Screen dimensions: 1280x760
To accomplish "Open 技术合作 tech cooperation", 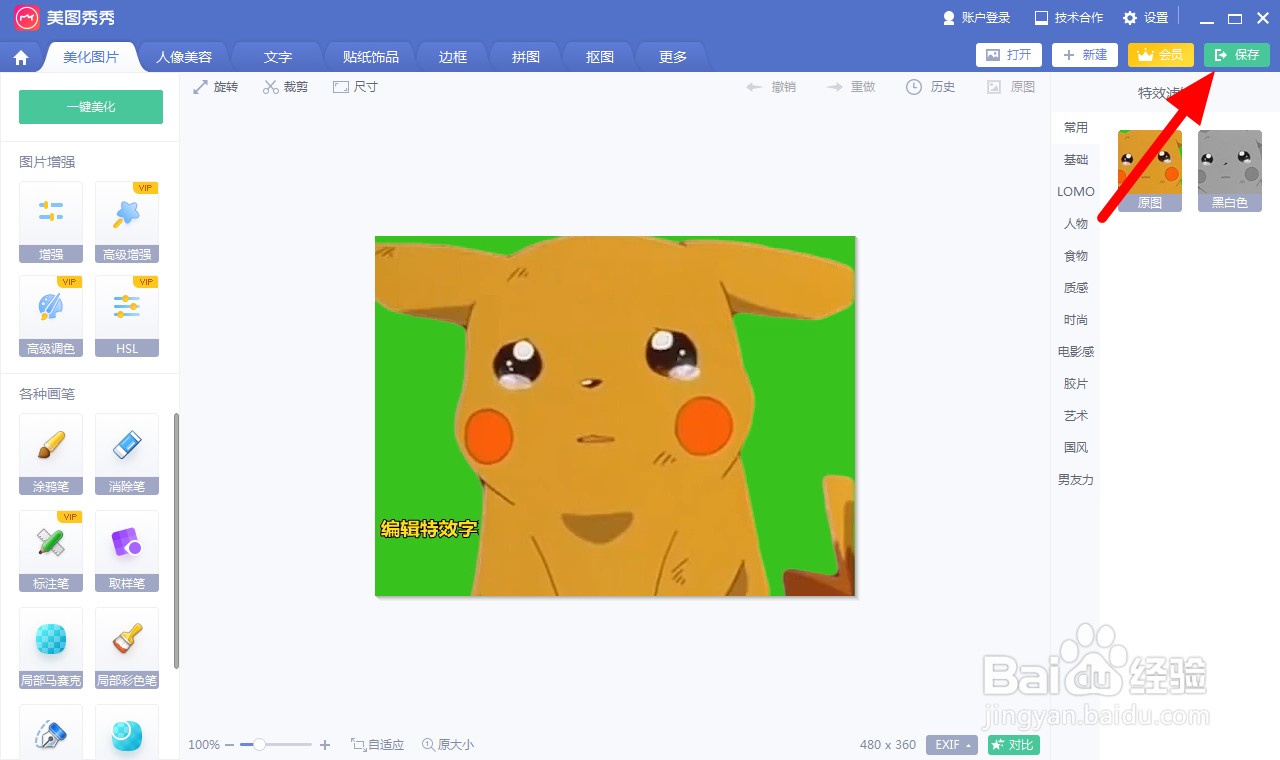I will [1069, 18].
